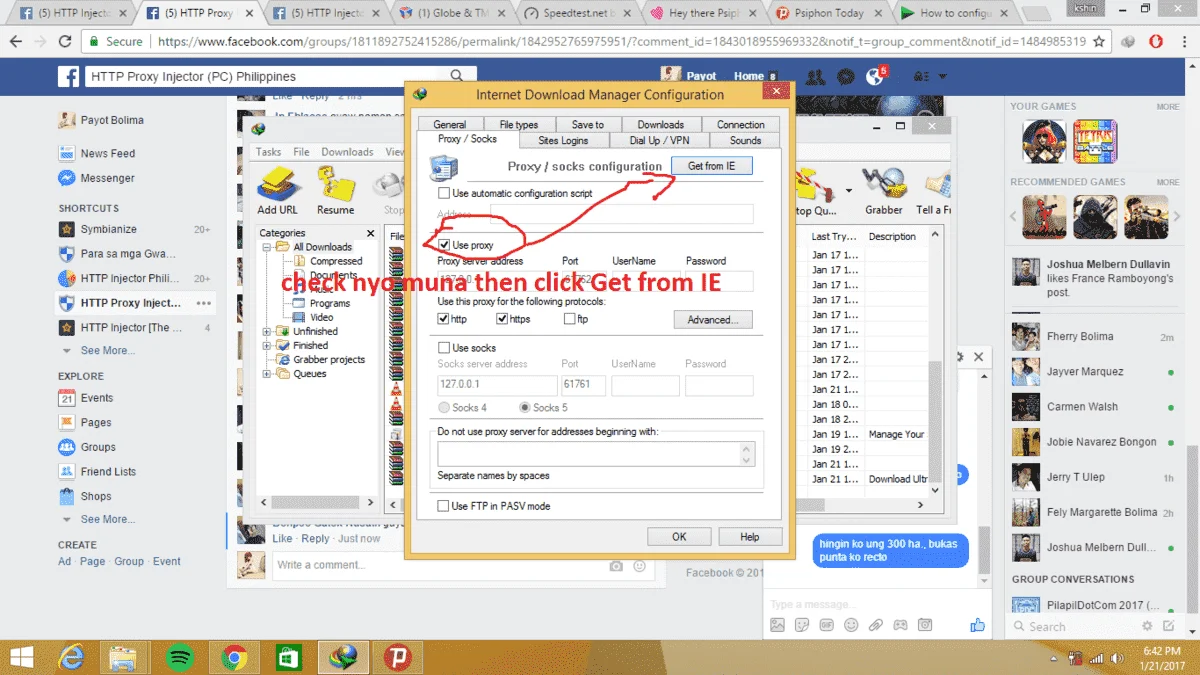Toggle the http protocol checkbox
This screenshot has height=675, width=1200.
[444, 319]
